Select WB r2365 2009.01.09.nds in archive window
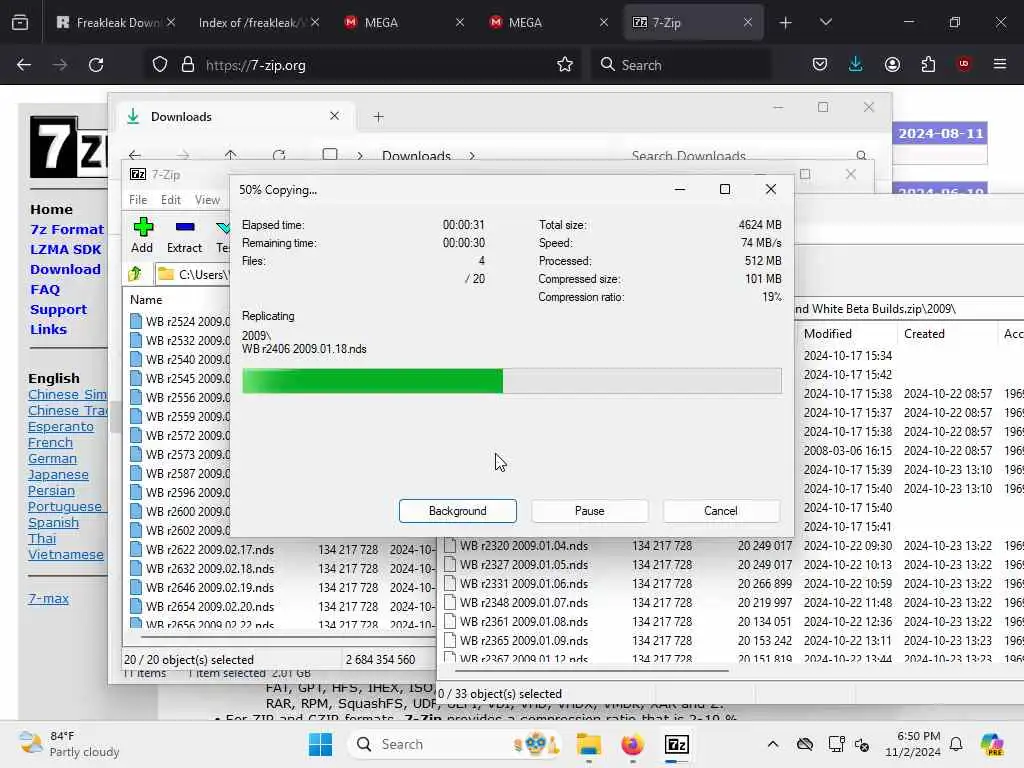Screen dimensions: 1024x768 pyautogui.click(x=524, y=641)
